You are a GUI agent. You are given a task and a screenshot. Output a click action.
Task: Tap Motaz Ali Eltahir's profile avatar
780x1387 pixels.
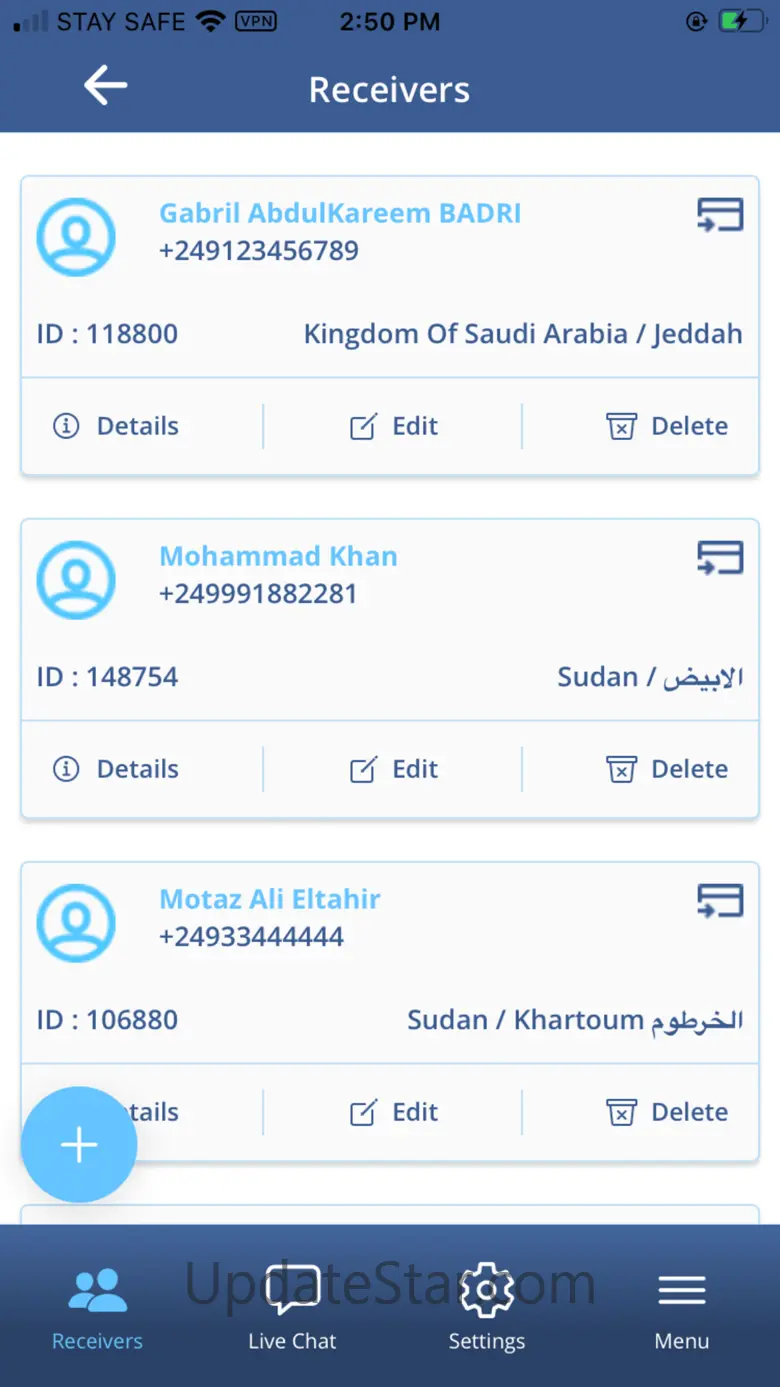(76, 923)
